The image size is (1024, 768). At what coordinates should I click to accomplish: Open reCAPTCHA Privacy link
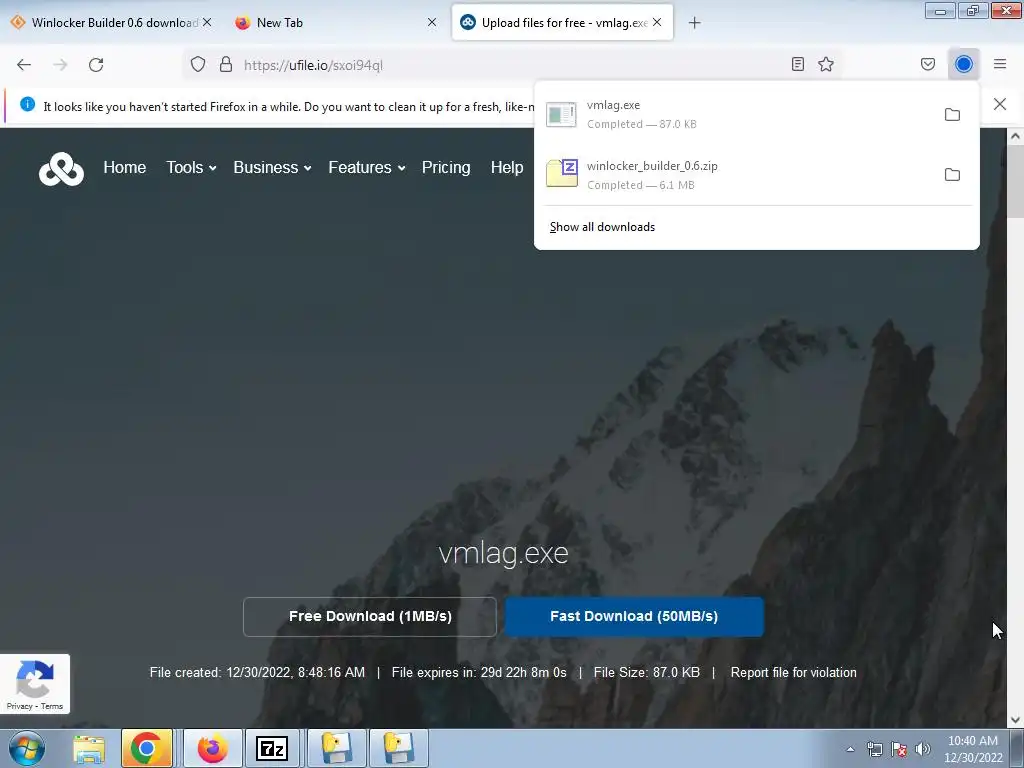pyautogui.click(x=20, y=706)
